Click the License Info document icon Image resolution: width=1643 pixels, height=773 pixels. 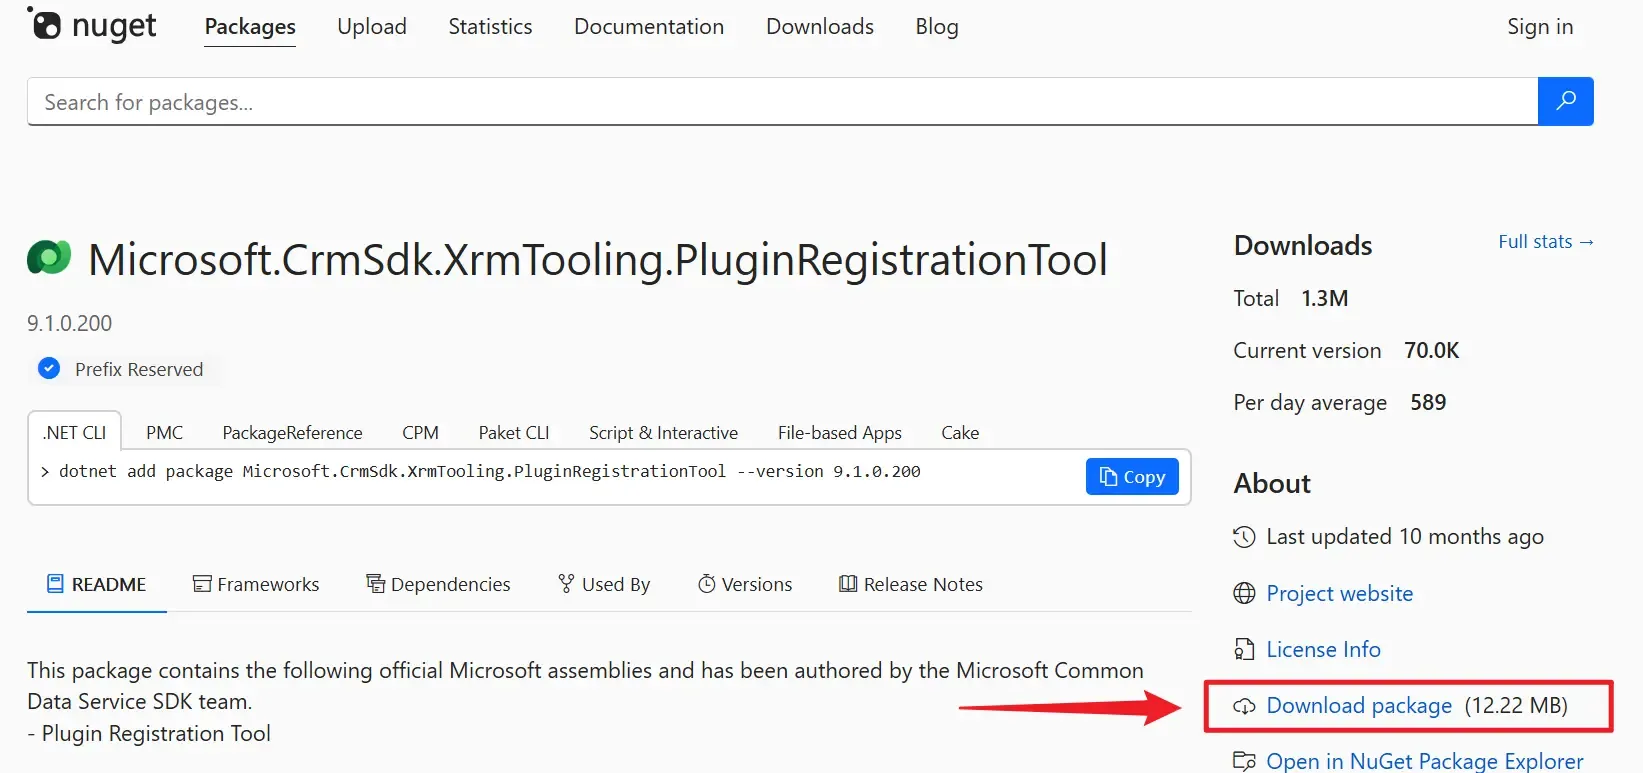point(1244,650)
